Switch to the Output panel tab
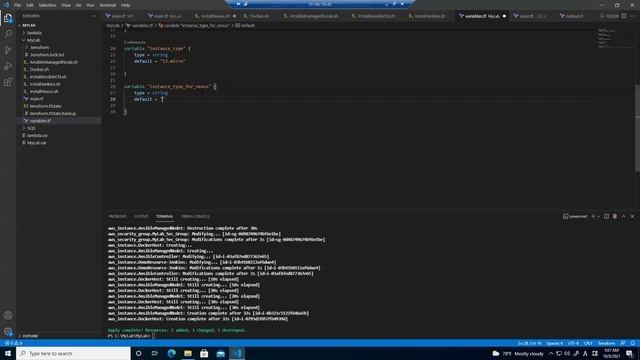 (141, 216)
